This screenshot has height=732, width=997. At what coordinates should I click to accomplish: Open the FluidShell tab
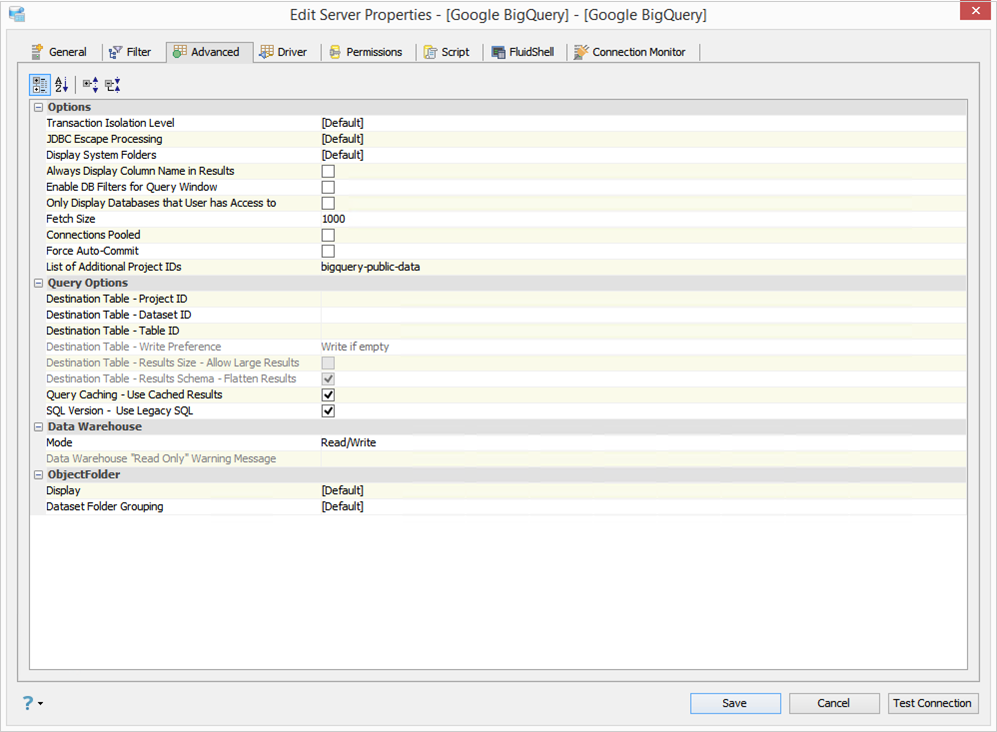point(523,52)
